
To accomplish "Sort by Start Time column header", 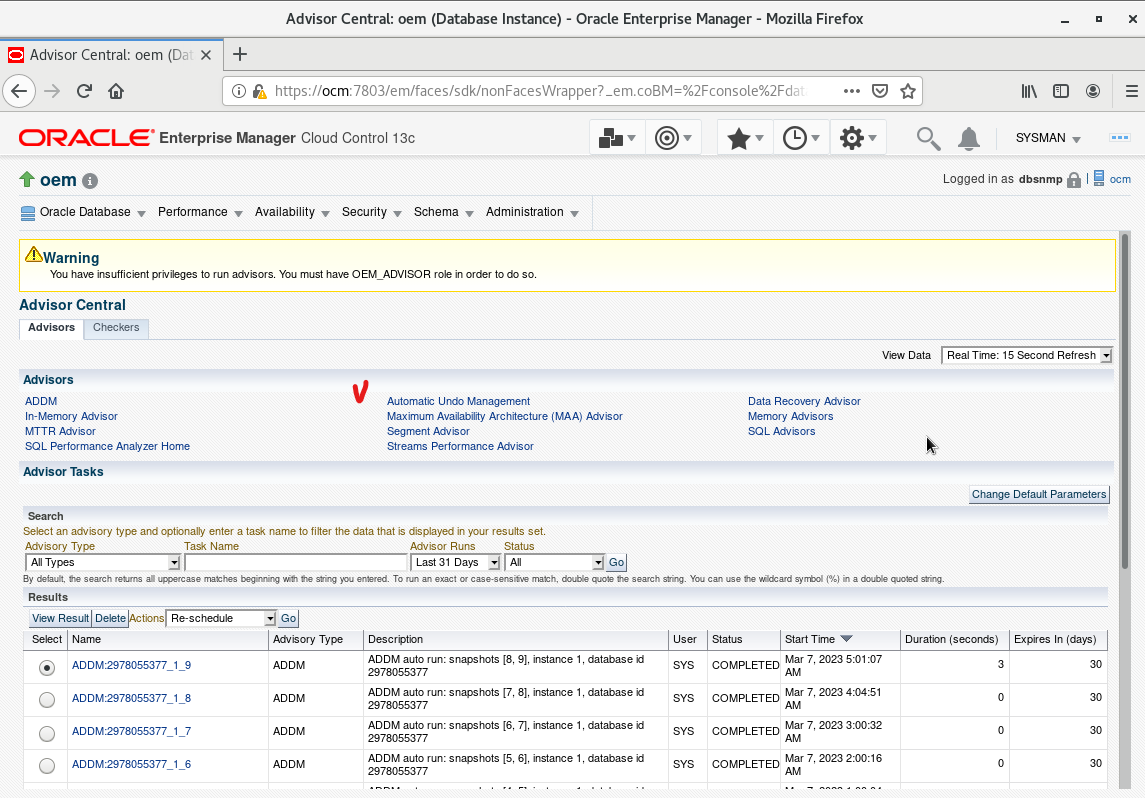I will click(x=818, y=640).
